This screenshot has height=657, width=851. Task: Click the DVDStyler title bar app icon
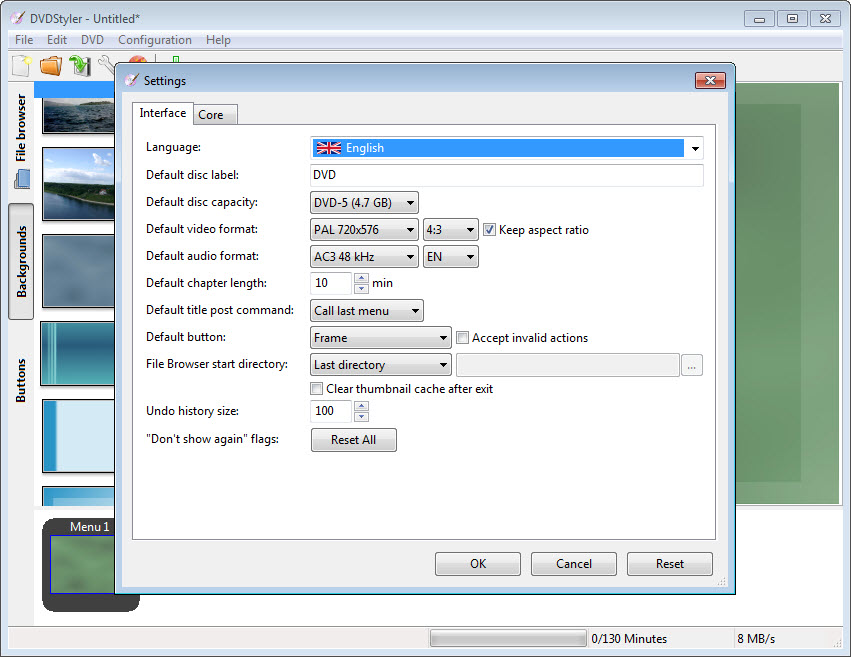pos(17,18)
